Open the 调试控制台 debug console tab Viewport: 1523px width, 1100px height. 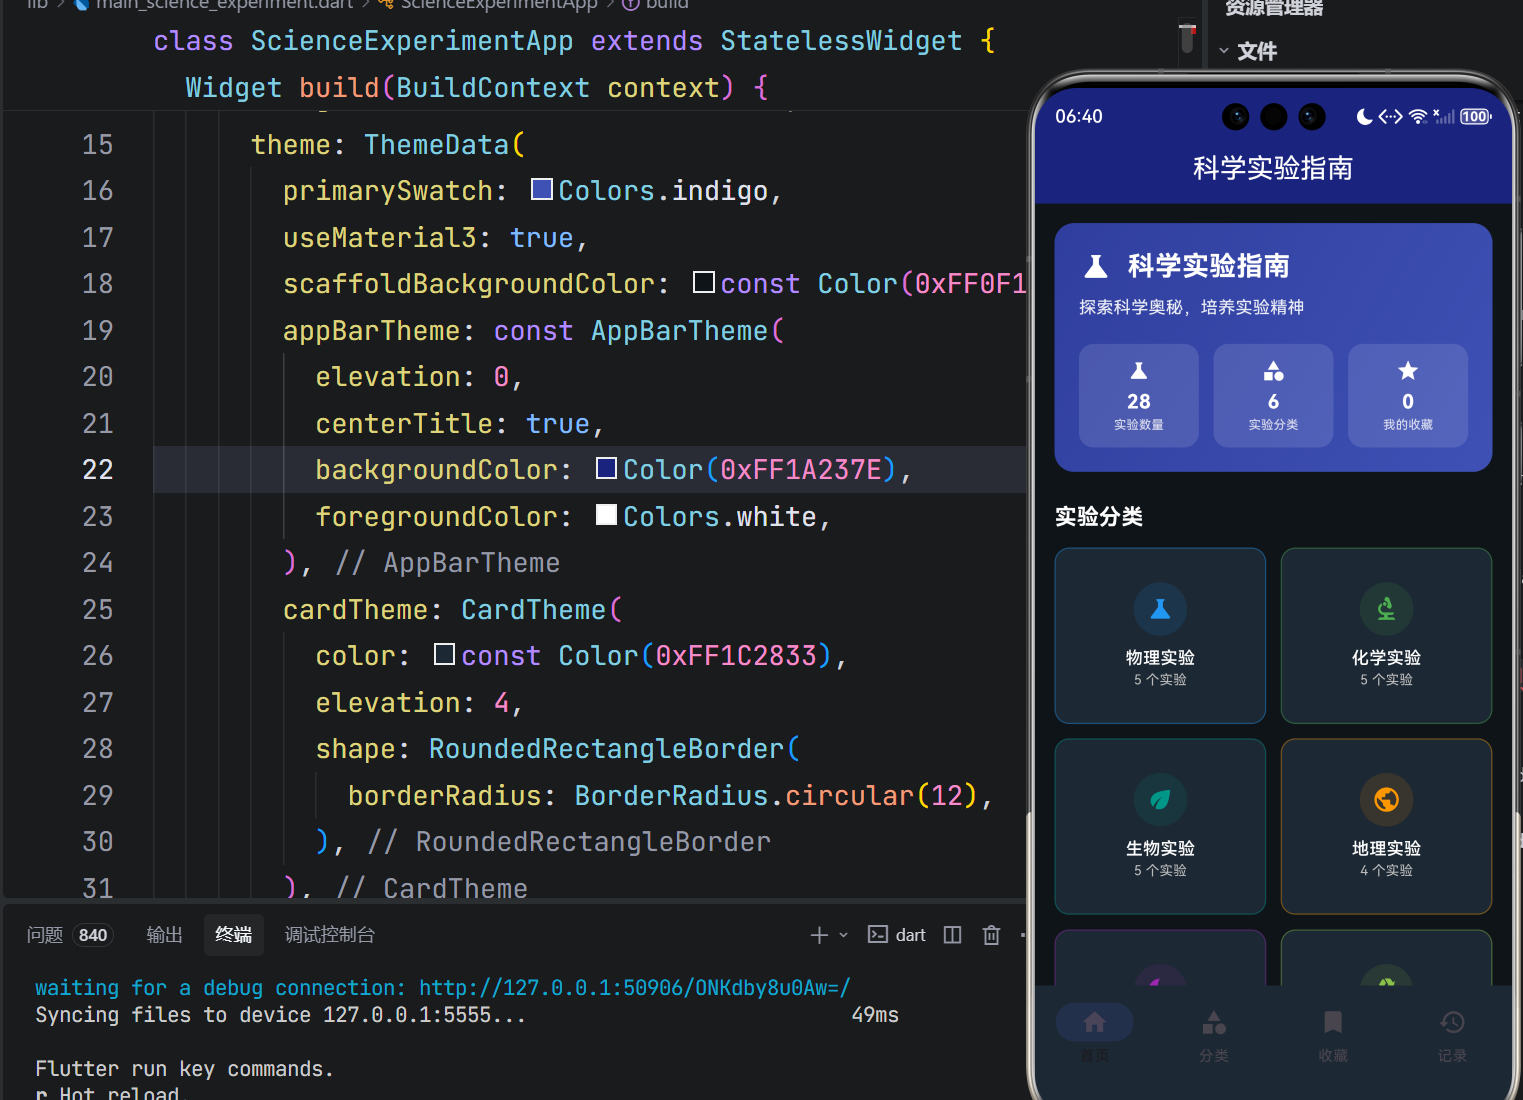pos(330,935)
